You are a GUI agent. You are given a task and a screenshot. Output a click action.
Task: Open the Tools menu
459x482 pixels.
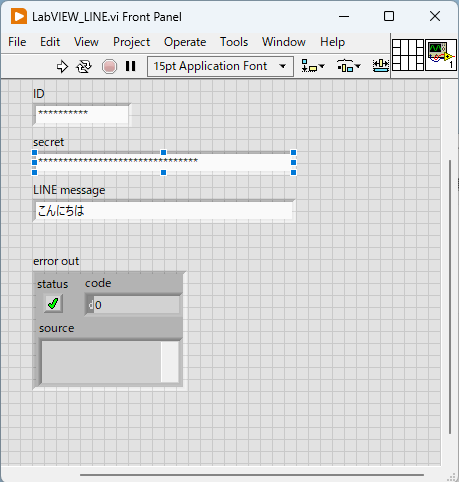pyautogui.click(x=234, y=42)
